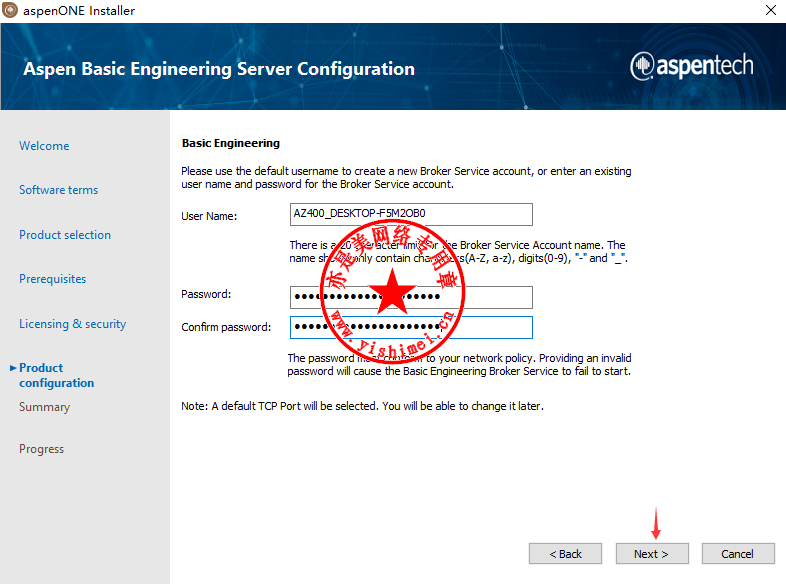This screenshot has width=786, height=584.
Task: Focus the User Name input field
Action: coord(411,214)
